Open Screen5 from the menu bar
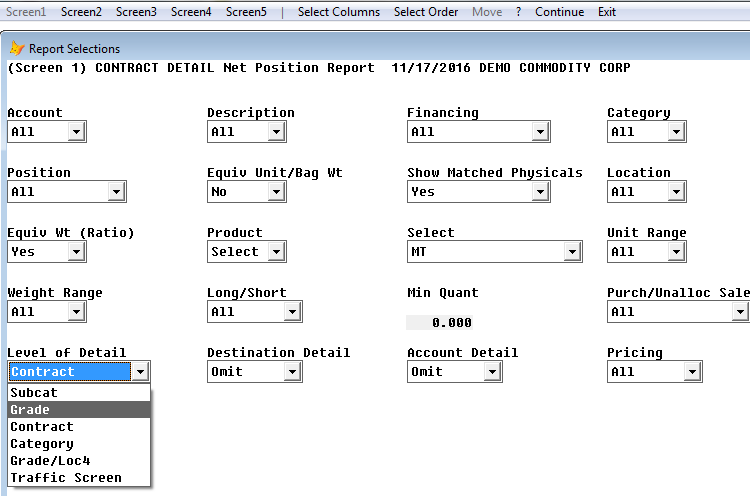 pos(246,12)
